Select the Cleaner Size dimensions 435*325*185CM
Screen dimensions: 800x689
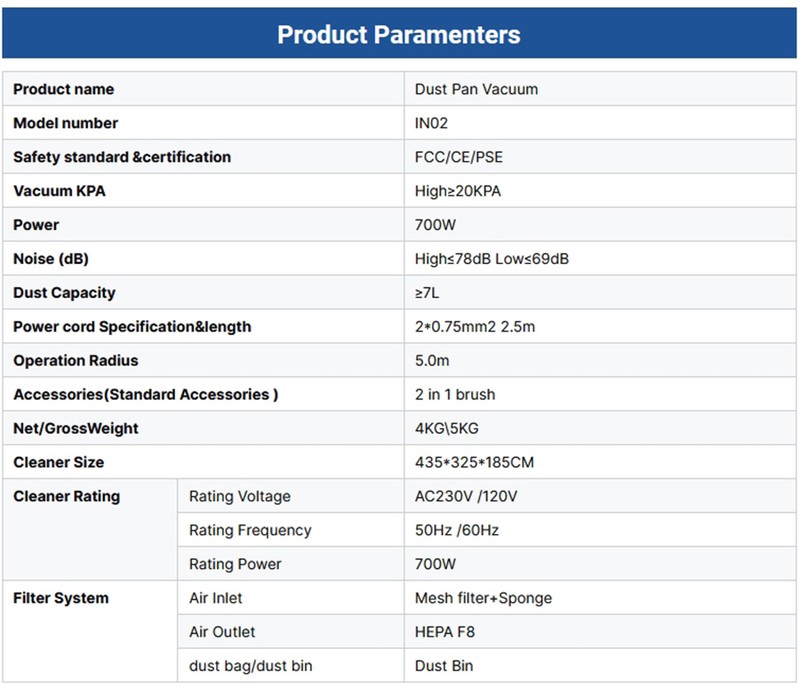point(474,462)
